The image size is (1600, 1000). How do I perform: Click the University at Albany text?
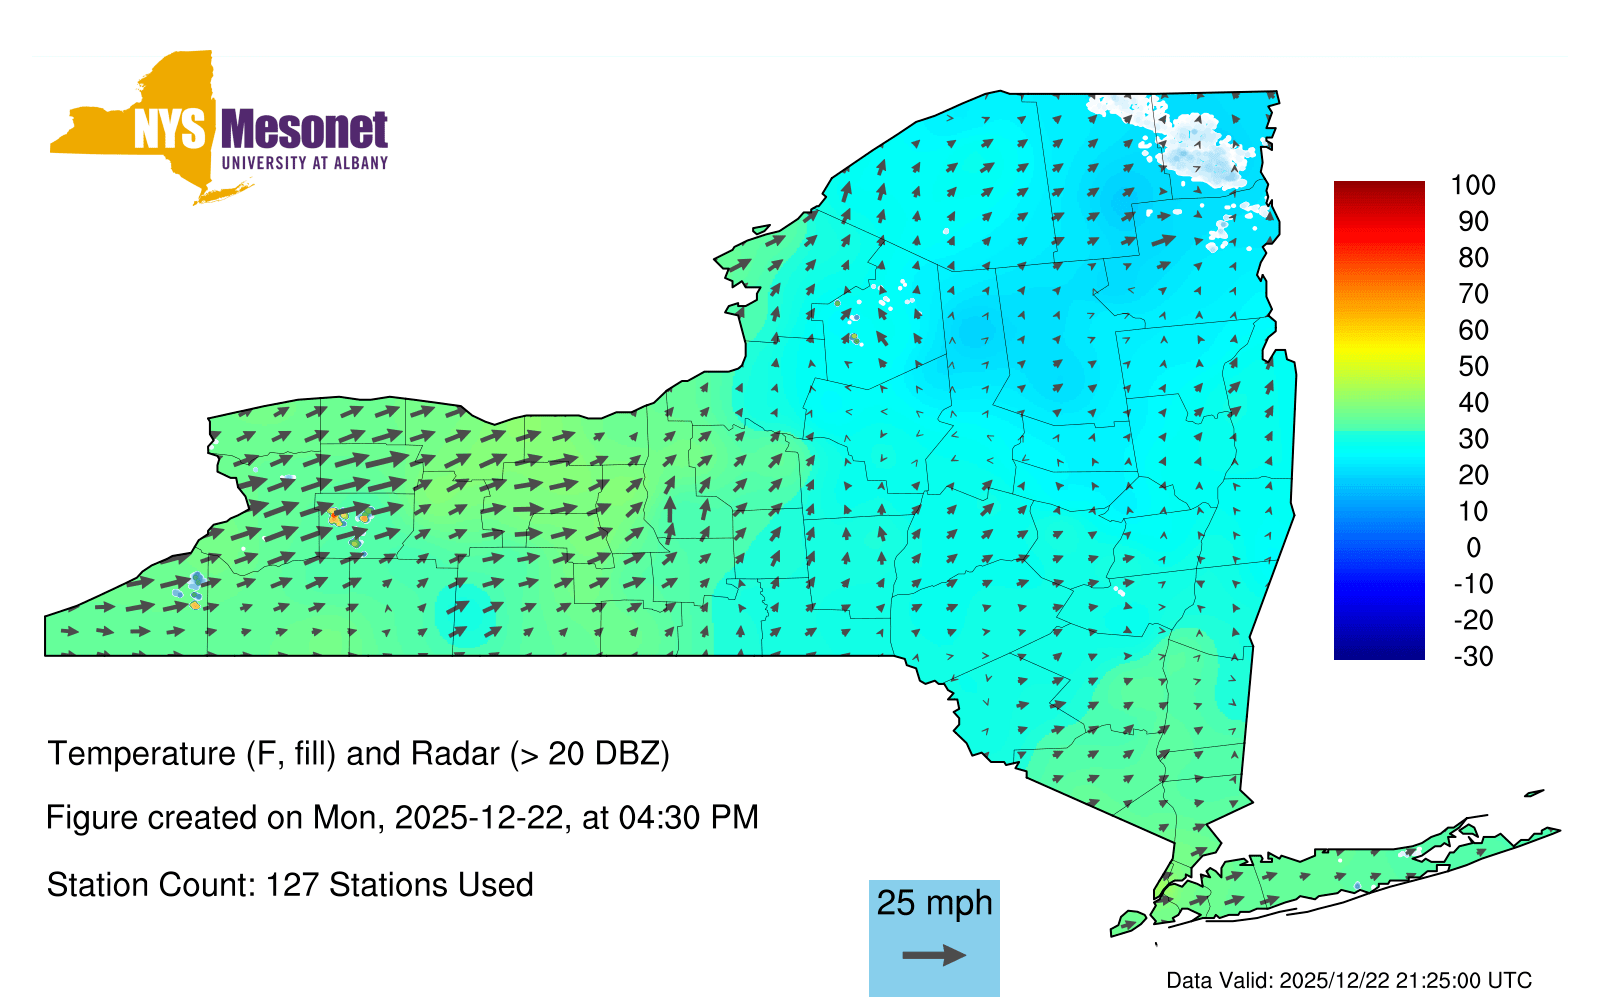tap(304, 163)
